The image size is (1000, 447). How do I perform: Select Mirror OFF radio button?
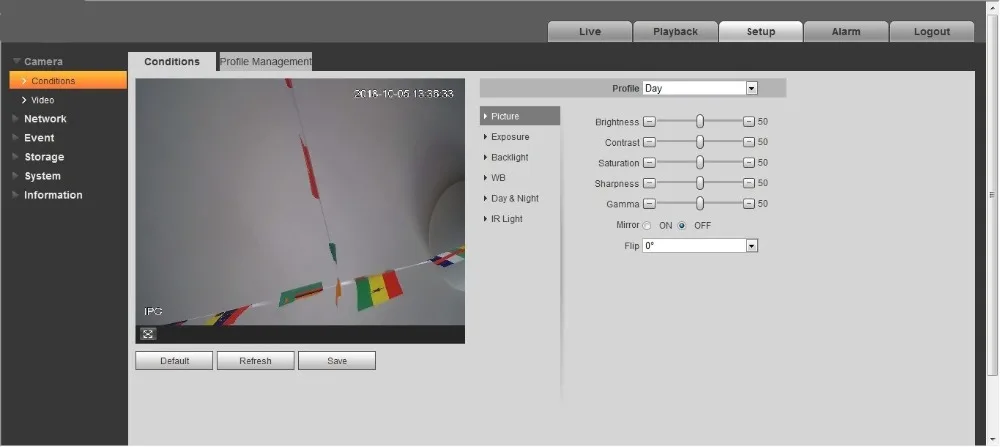click(x=682, y=226)
